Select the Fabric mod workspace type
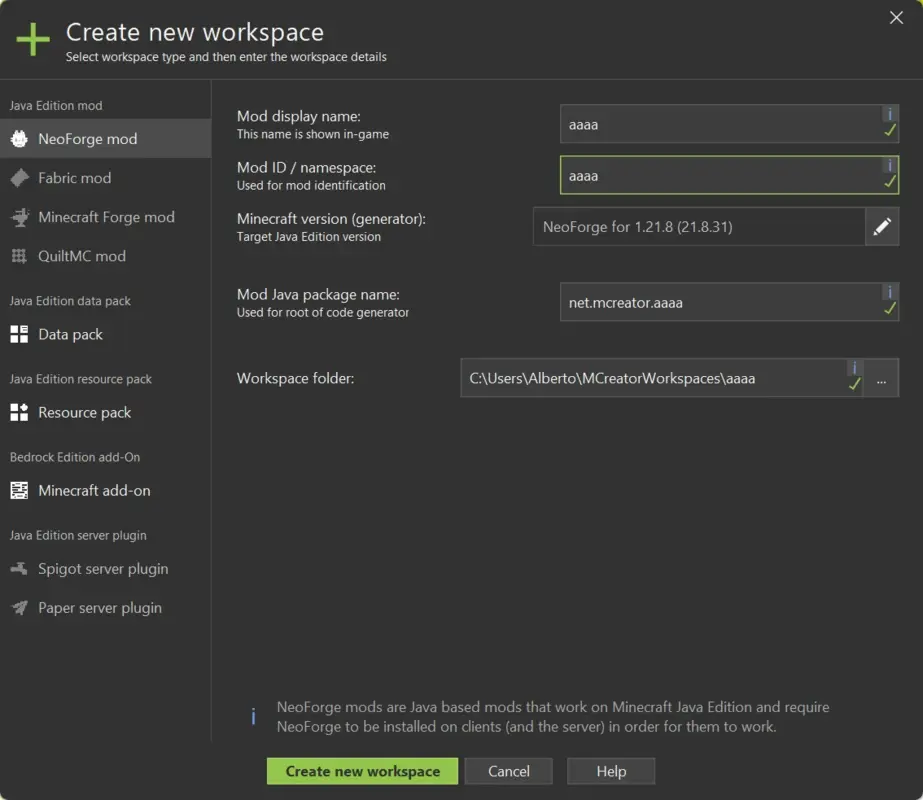Image resolution: width=923 pixels, height=800 pixels. point(68,179)
